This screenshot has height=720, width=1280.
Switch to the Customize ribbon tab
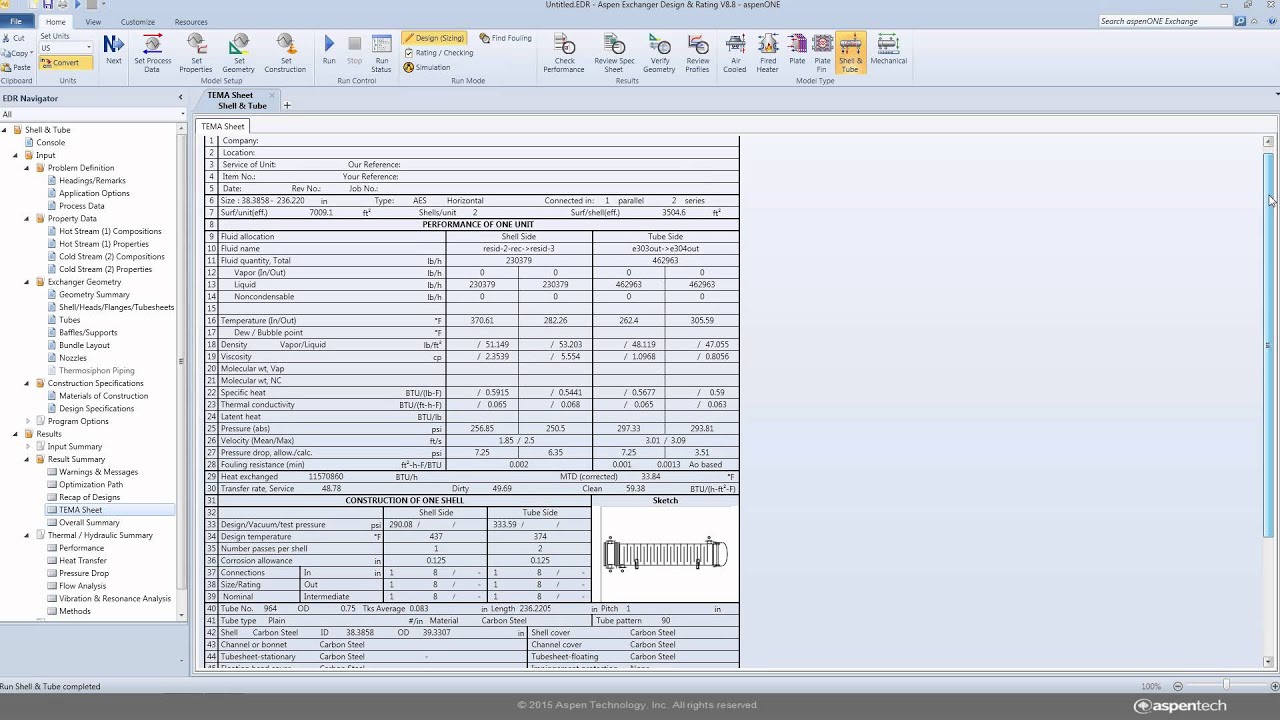[x=138, y=22]
